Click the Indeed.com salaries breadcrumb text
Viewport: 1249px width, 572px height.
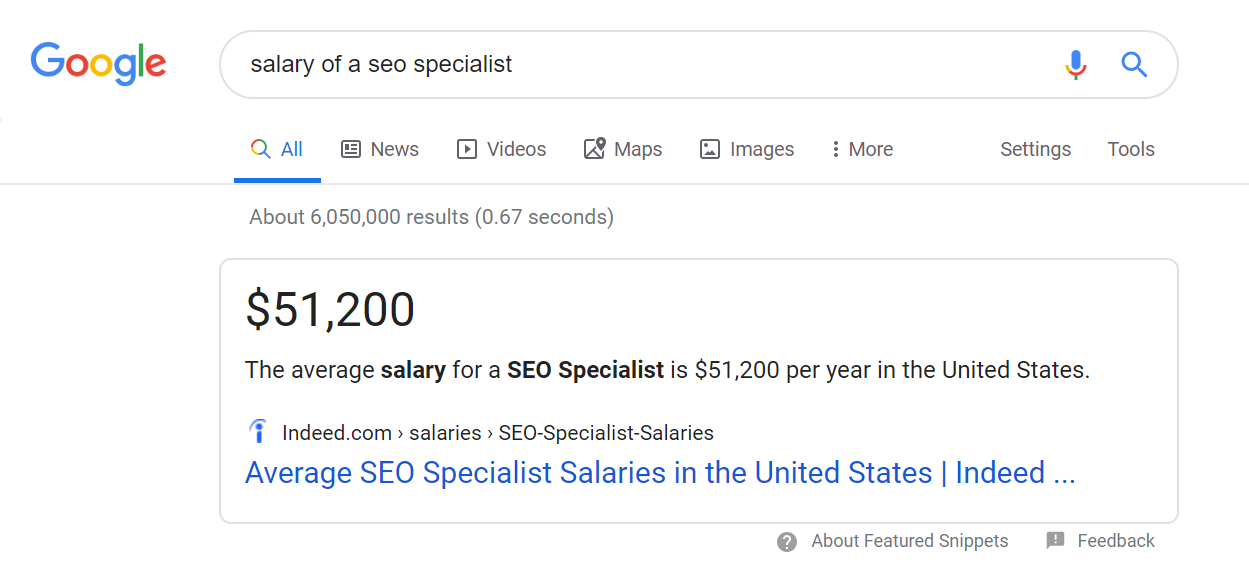(498, 433)
